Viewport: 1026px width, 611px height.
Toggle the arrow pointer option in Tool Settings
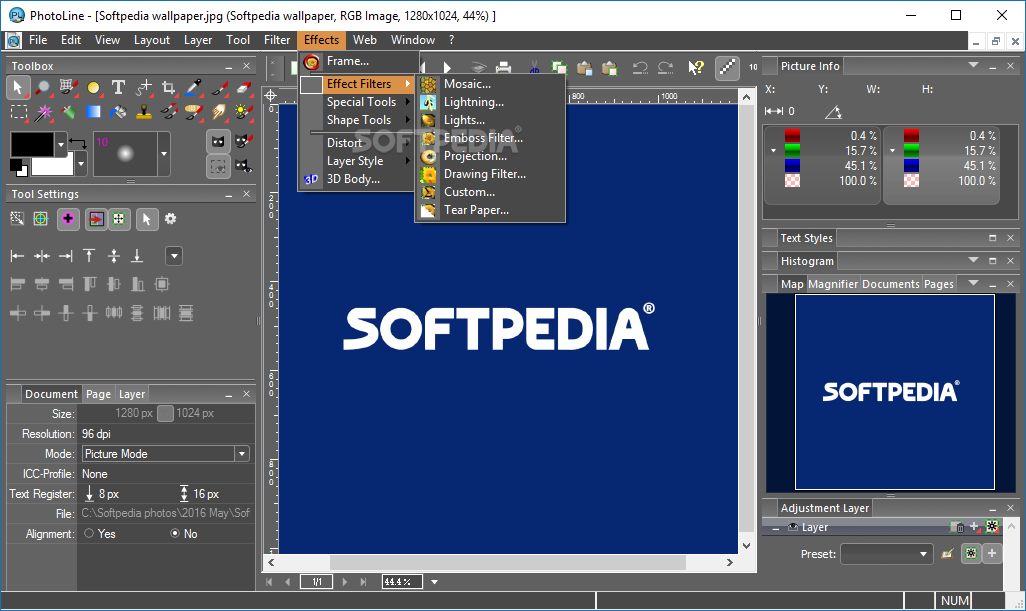click(x=147, y=219)
